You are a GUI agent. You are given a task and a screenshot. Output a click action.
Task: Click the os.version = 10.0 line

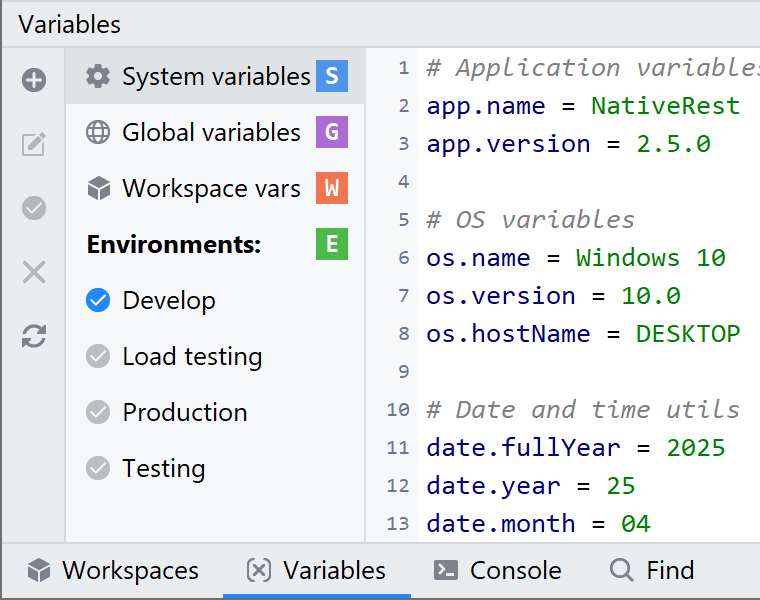click(x=554, y=296)
